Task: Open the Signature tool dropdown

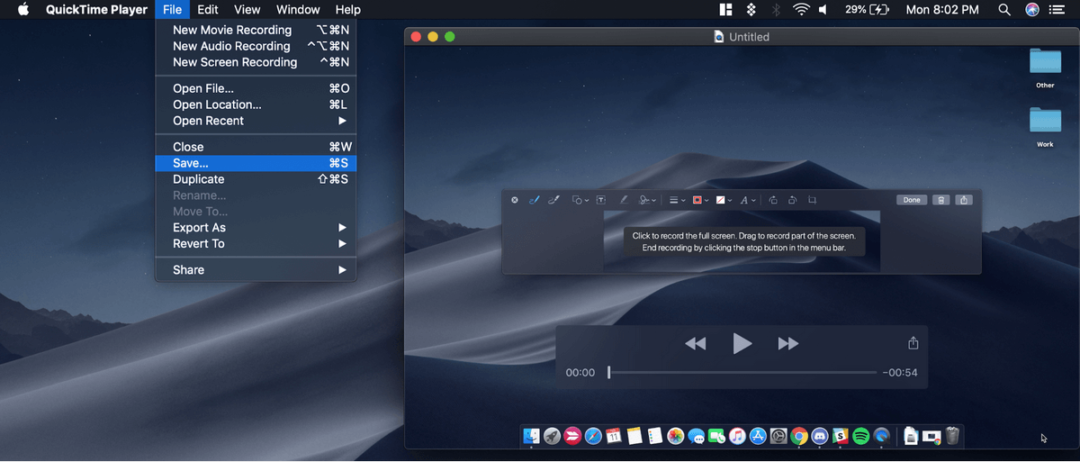Action: [x=647, y=200]
